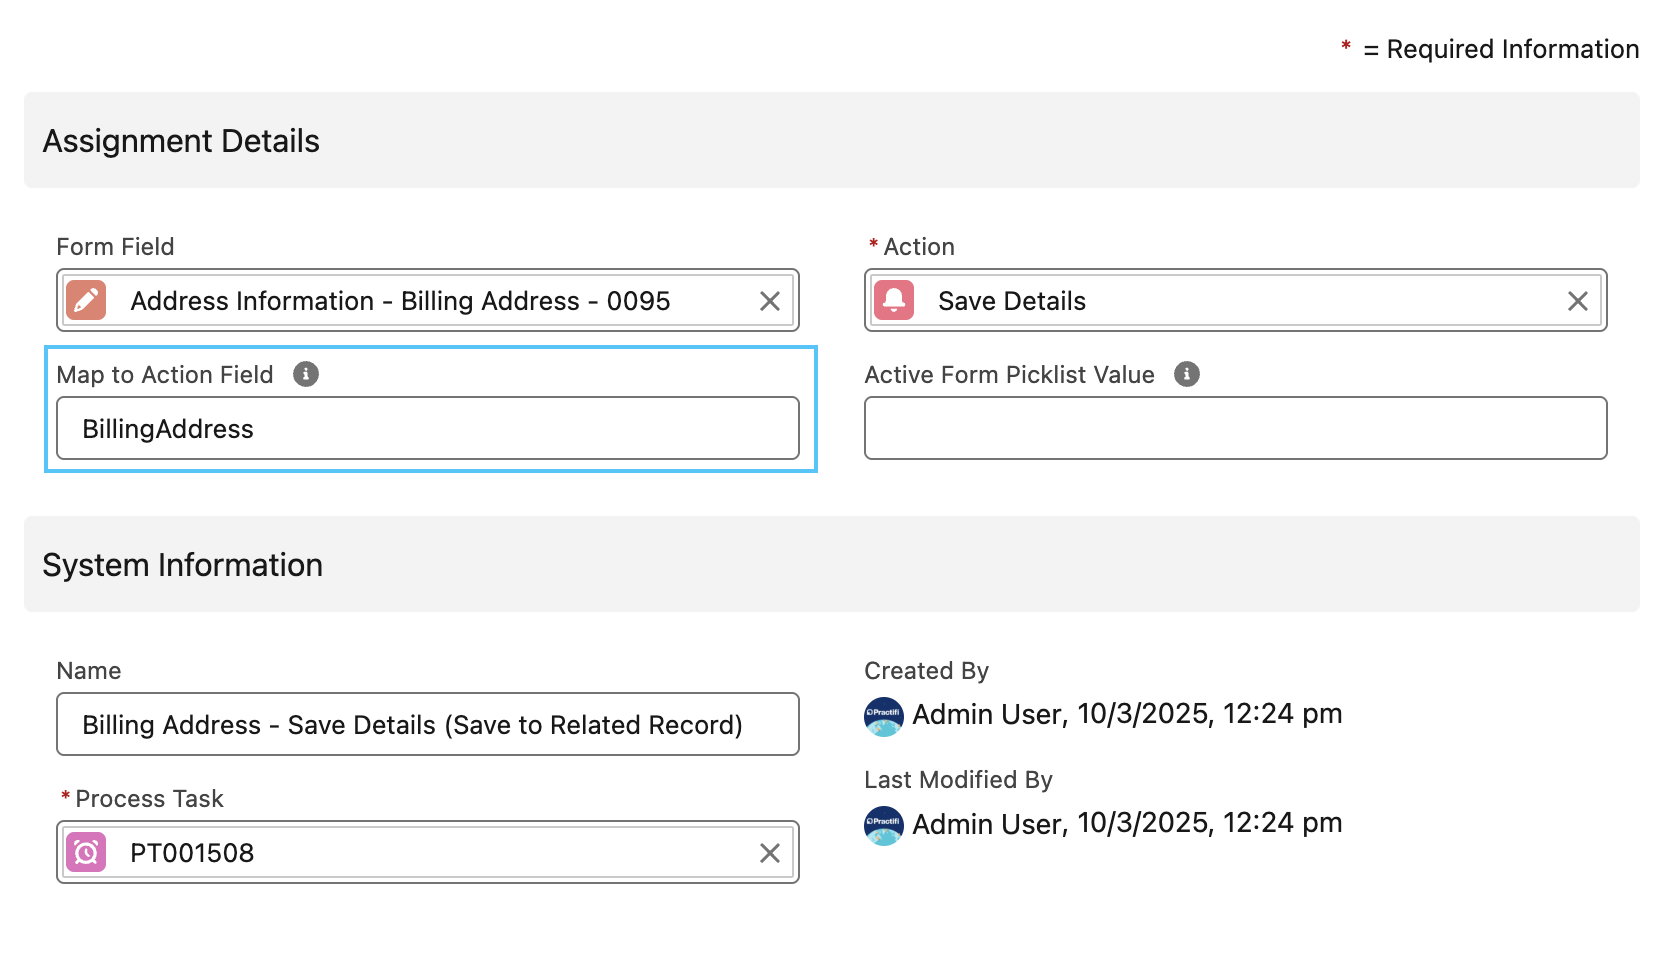Screen dimensions: 1662x968
Task: Click the pencil icon in Form Field
Action: (x=86, y=300)
